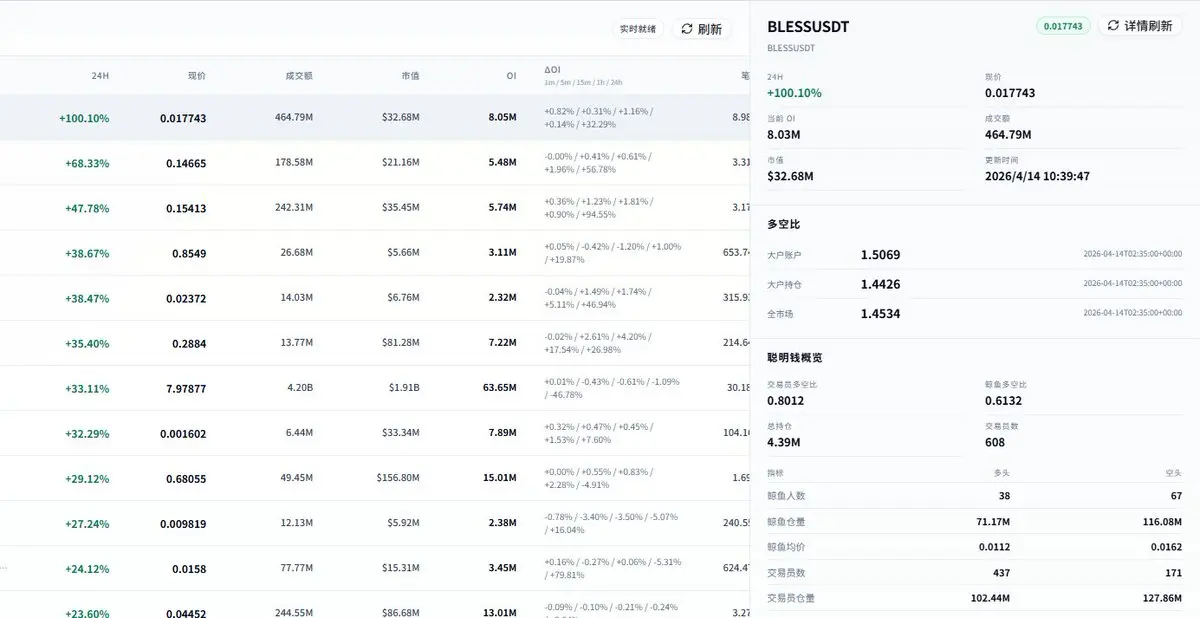The height and width of the screenshot is (618, 1200).
Task: Sort by the ΔOI column header
Action: pos(552,71)
